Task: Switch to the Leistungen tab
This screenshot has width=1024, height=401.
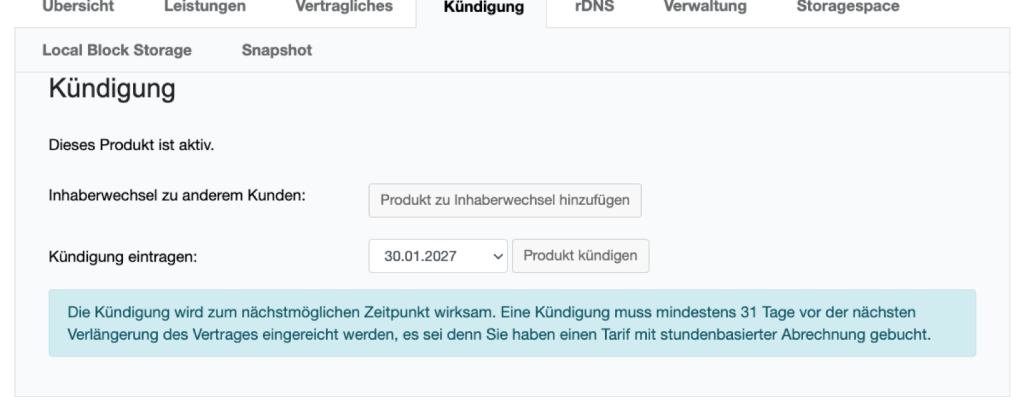Action: [x=205, y=7]
